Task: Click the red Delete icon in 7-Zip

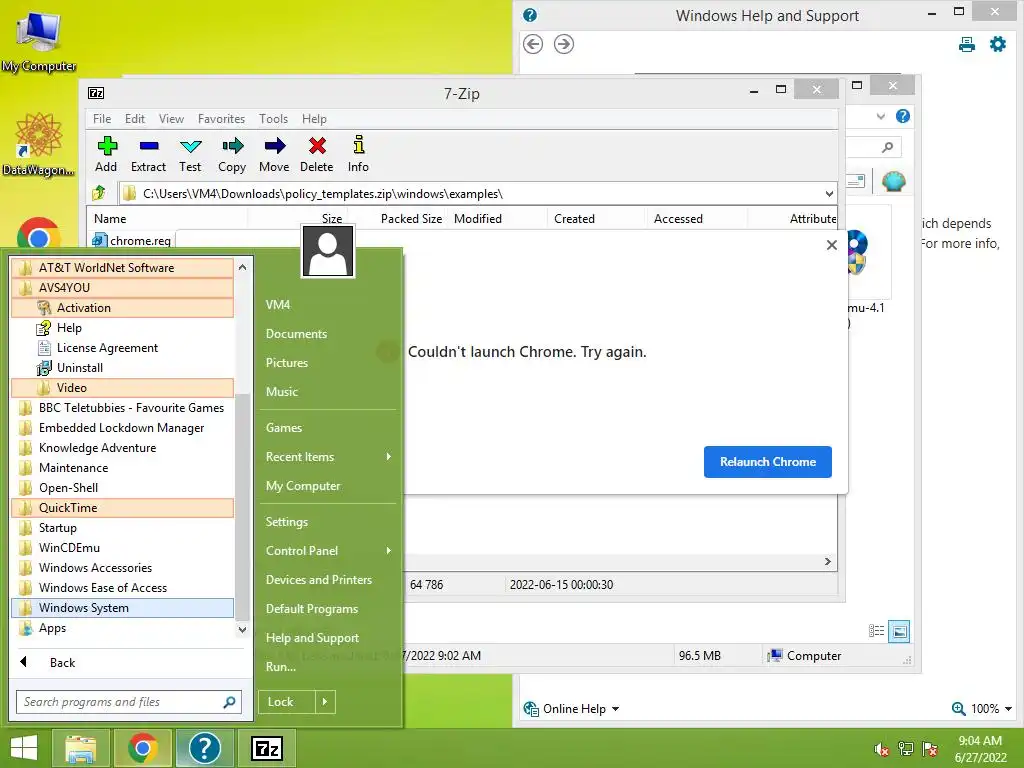Action: [317, 154]
